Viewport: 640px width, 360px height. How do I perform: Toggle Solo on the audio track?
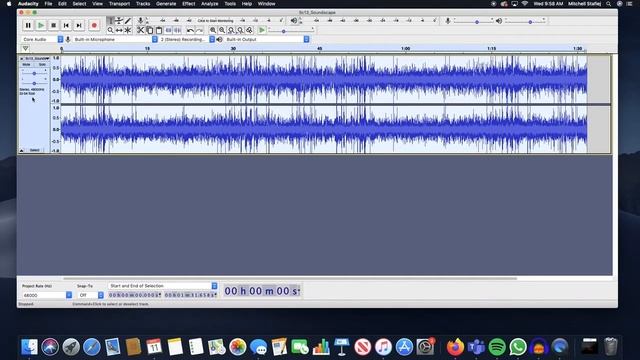[x=42, y=64]
